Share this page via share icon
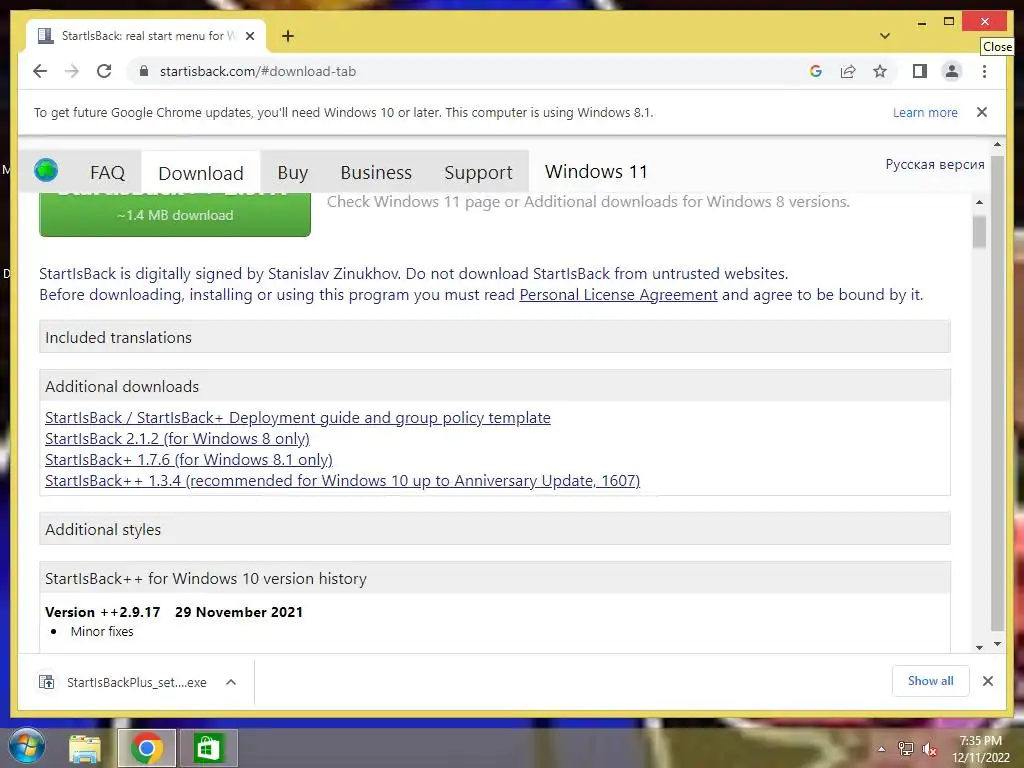 (x=848, y=71)
